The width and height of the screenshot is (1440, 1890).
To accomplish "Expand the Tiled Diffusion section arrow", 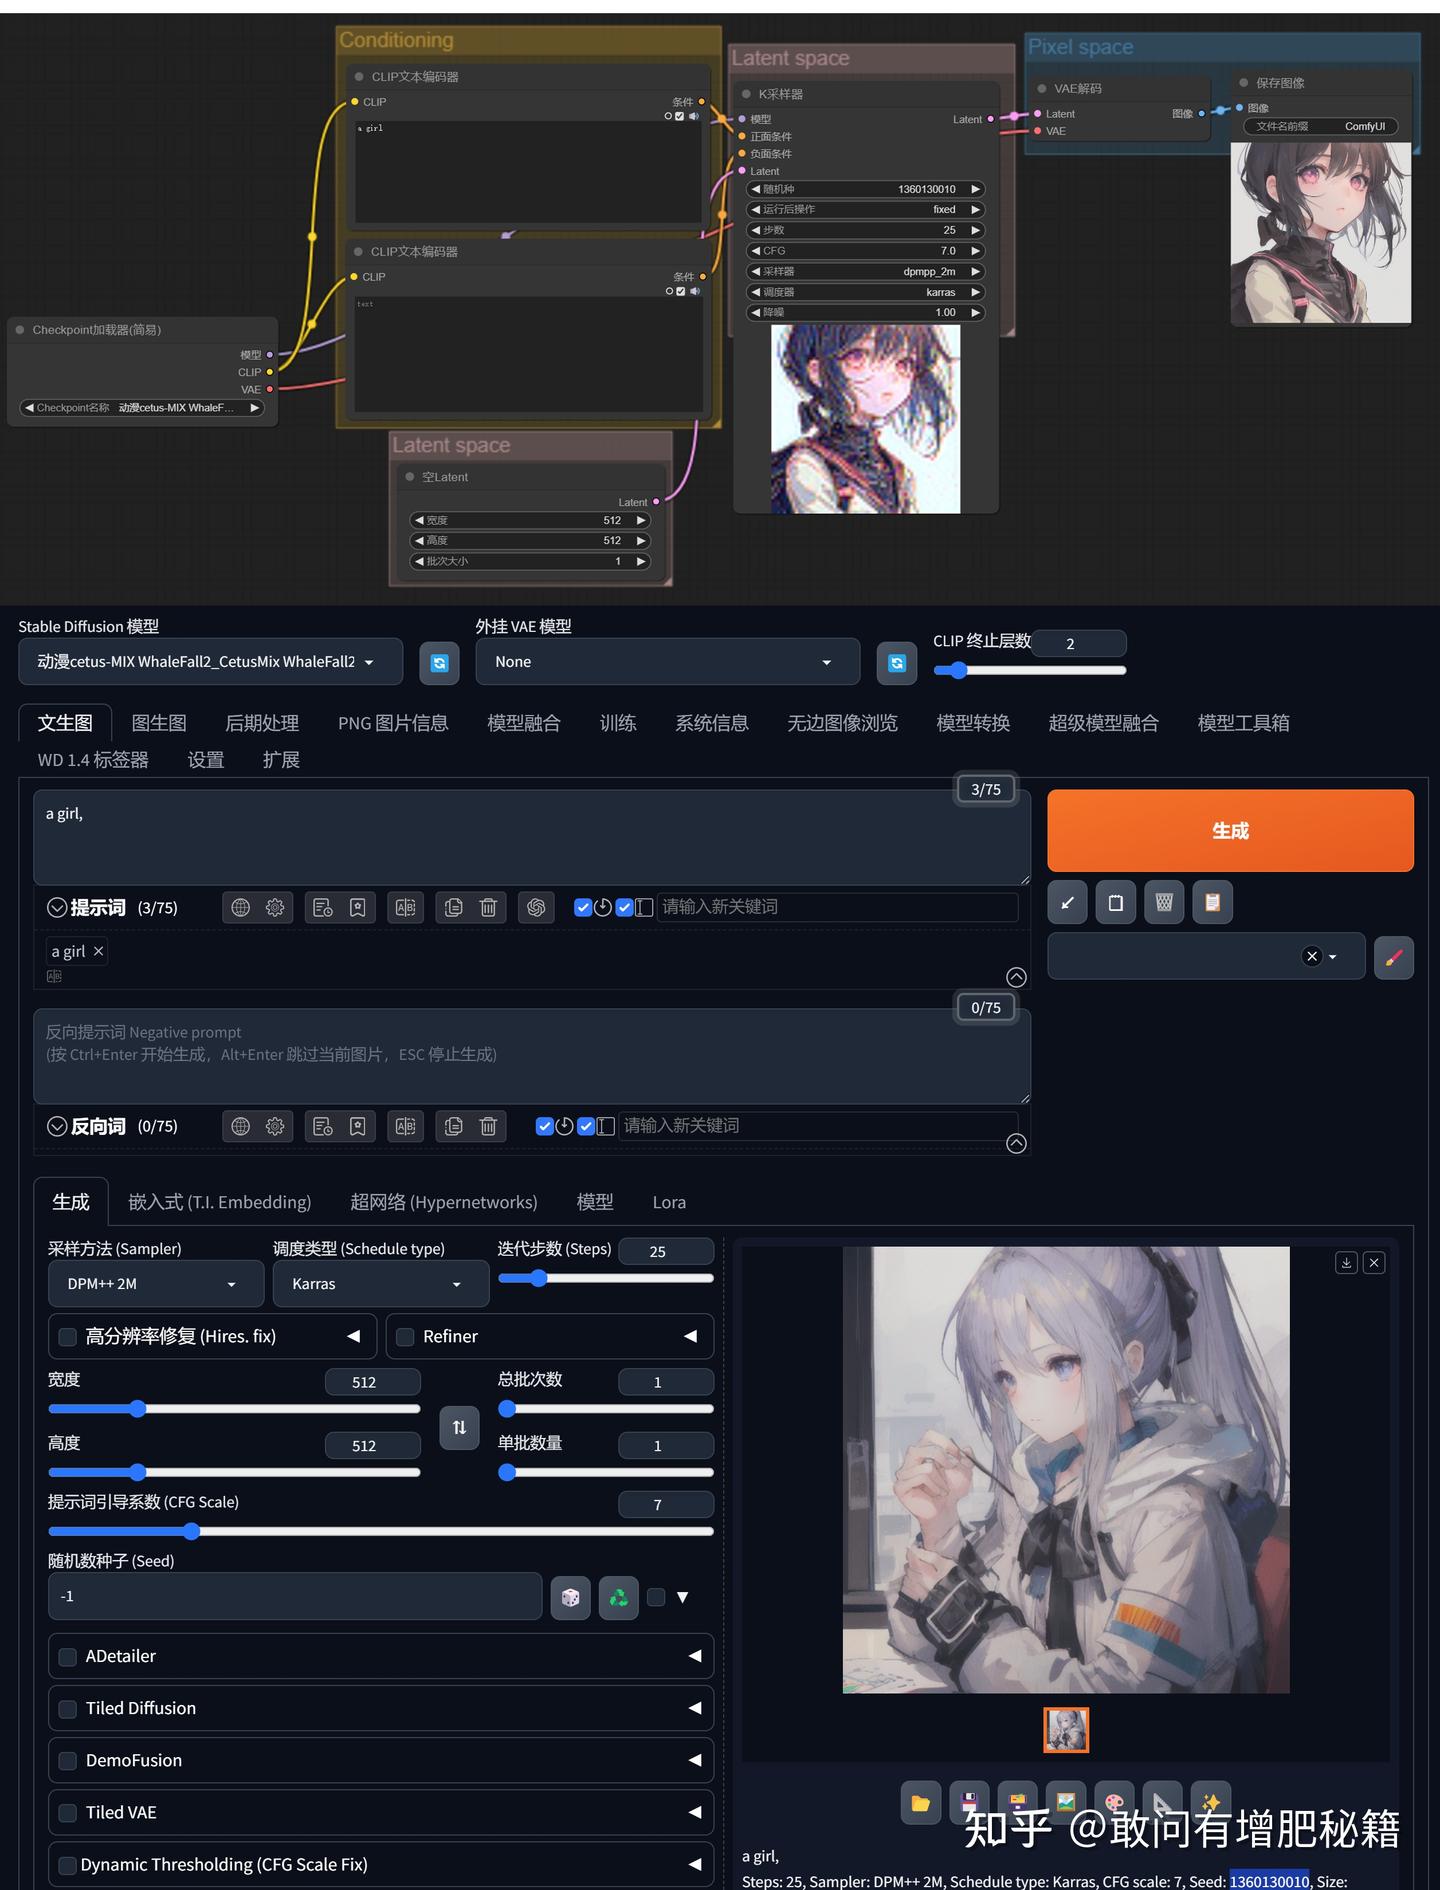I will pos(694,1708).
